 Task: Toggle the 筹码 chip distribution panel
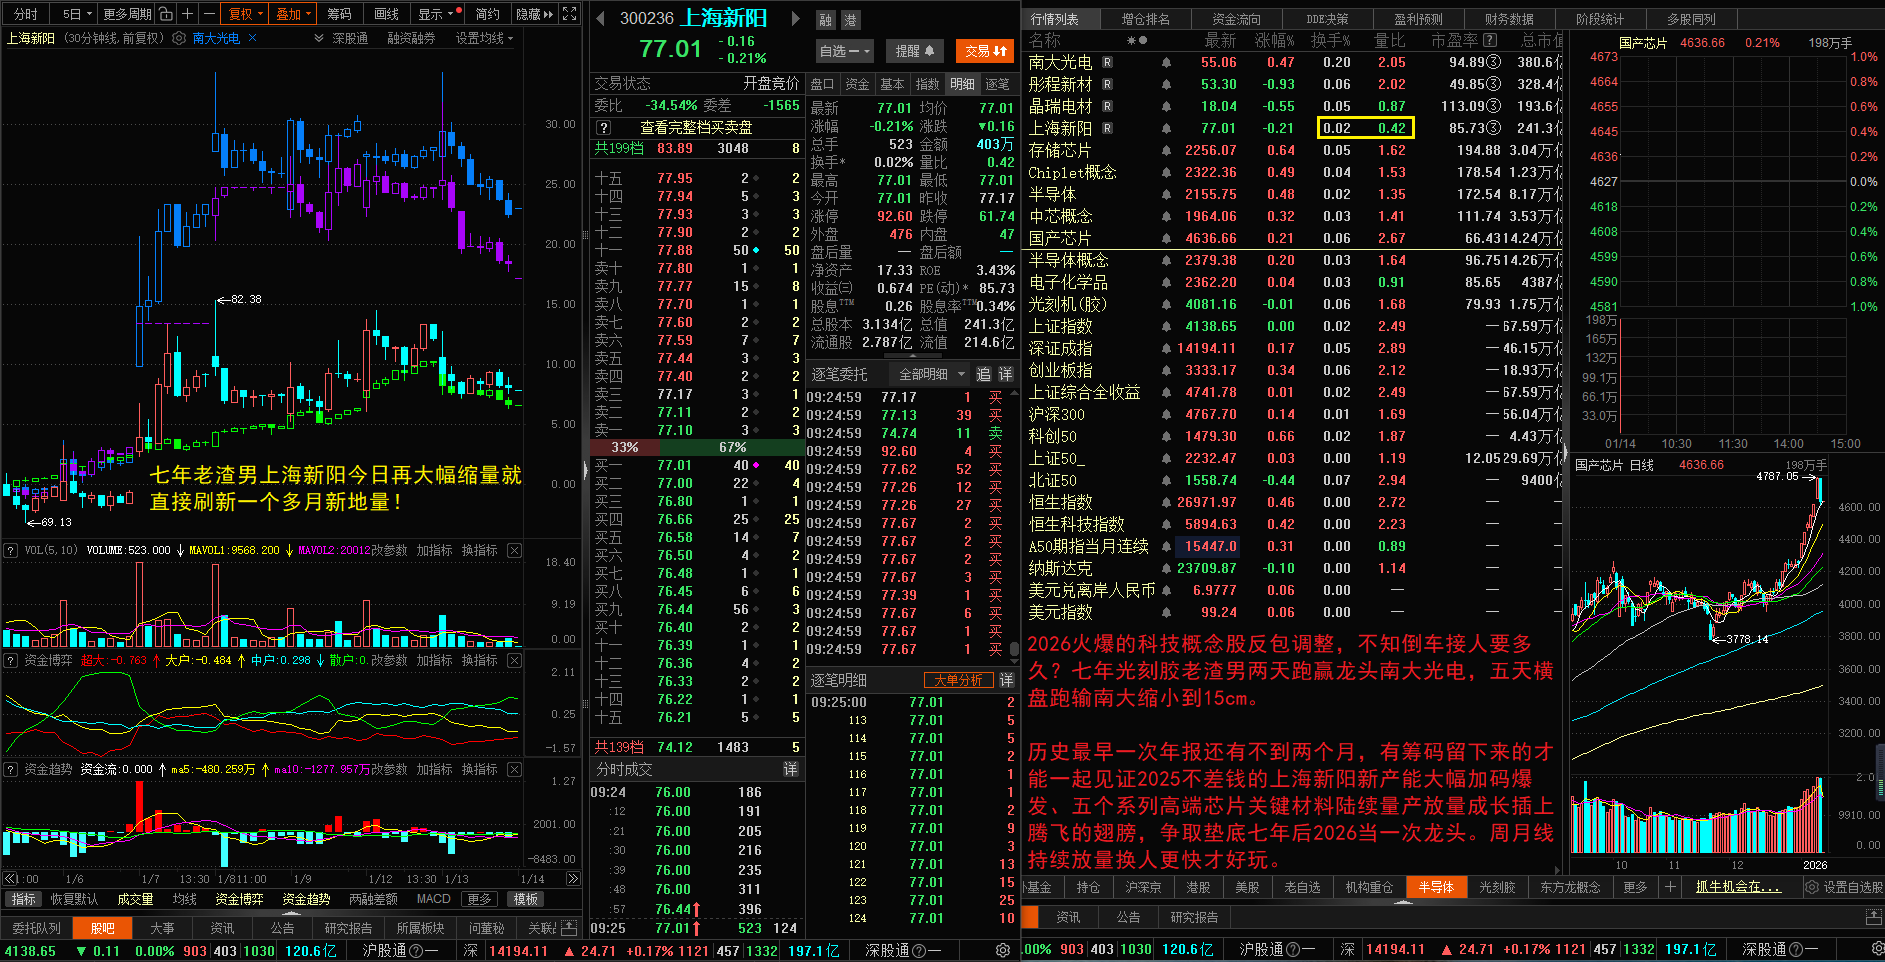coord(340,14)
